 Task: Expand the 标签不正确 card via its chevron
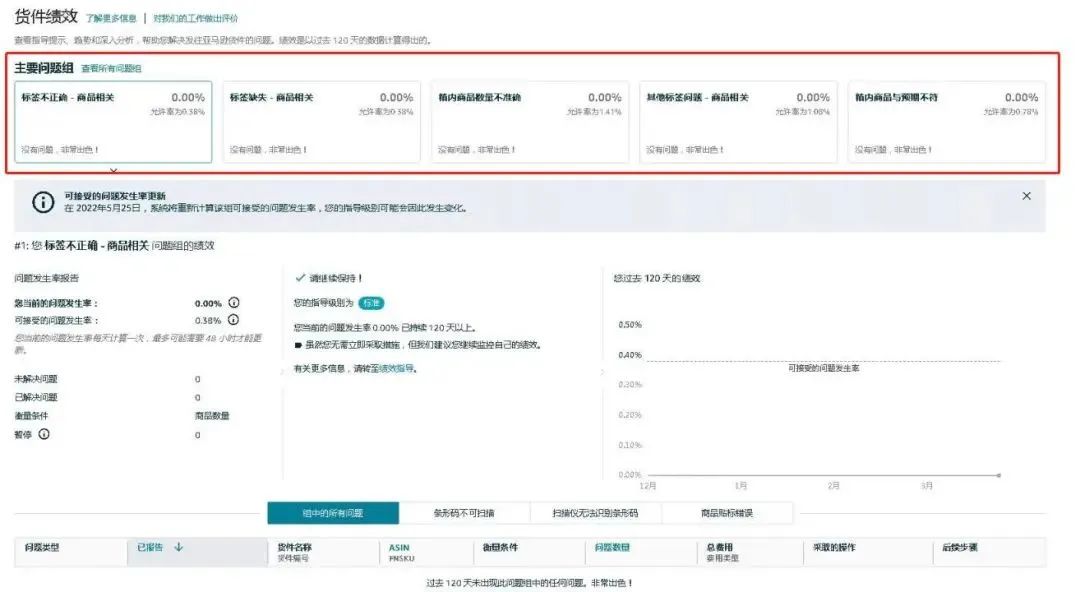(113, 170)
